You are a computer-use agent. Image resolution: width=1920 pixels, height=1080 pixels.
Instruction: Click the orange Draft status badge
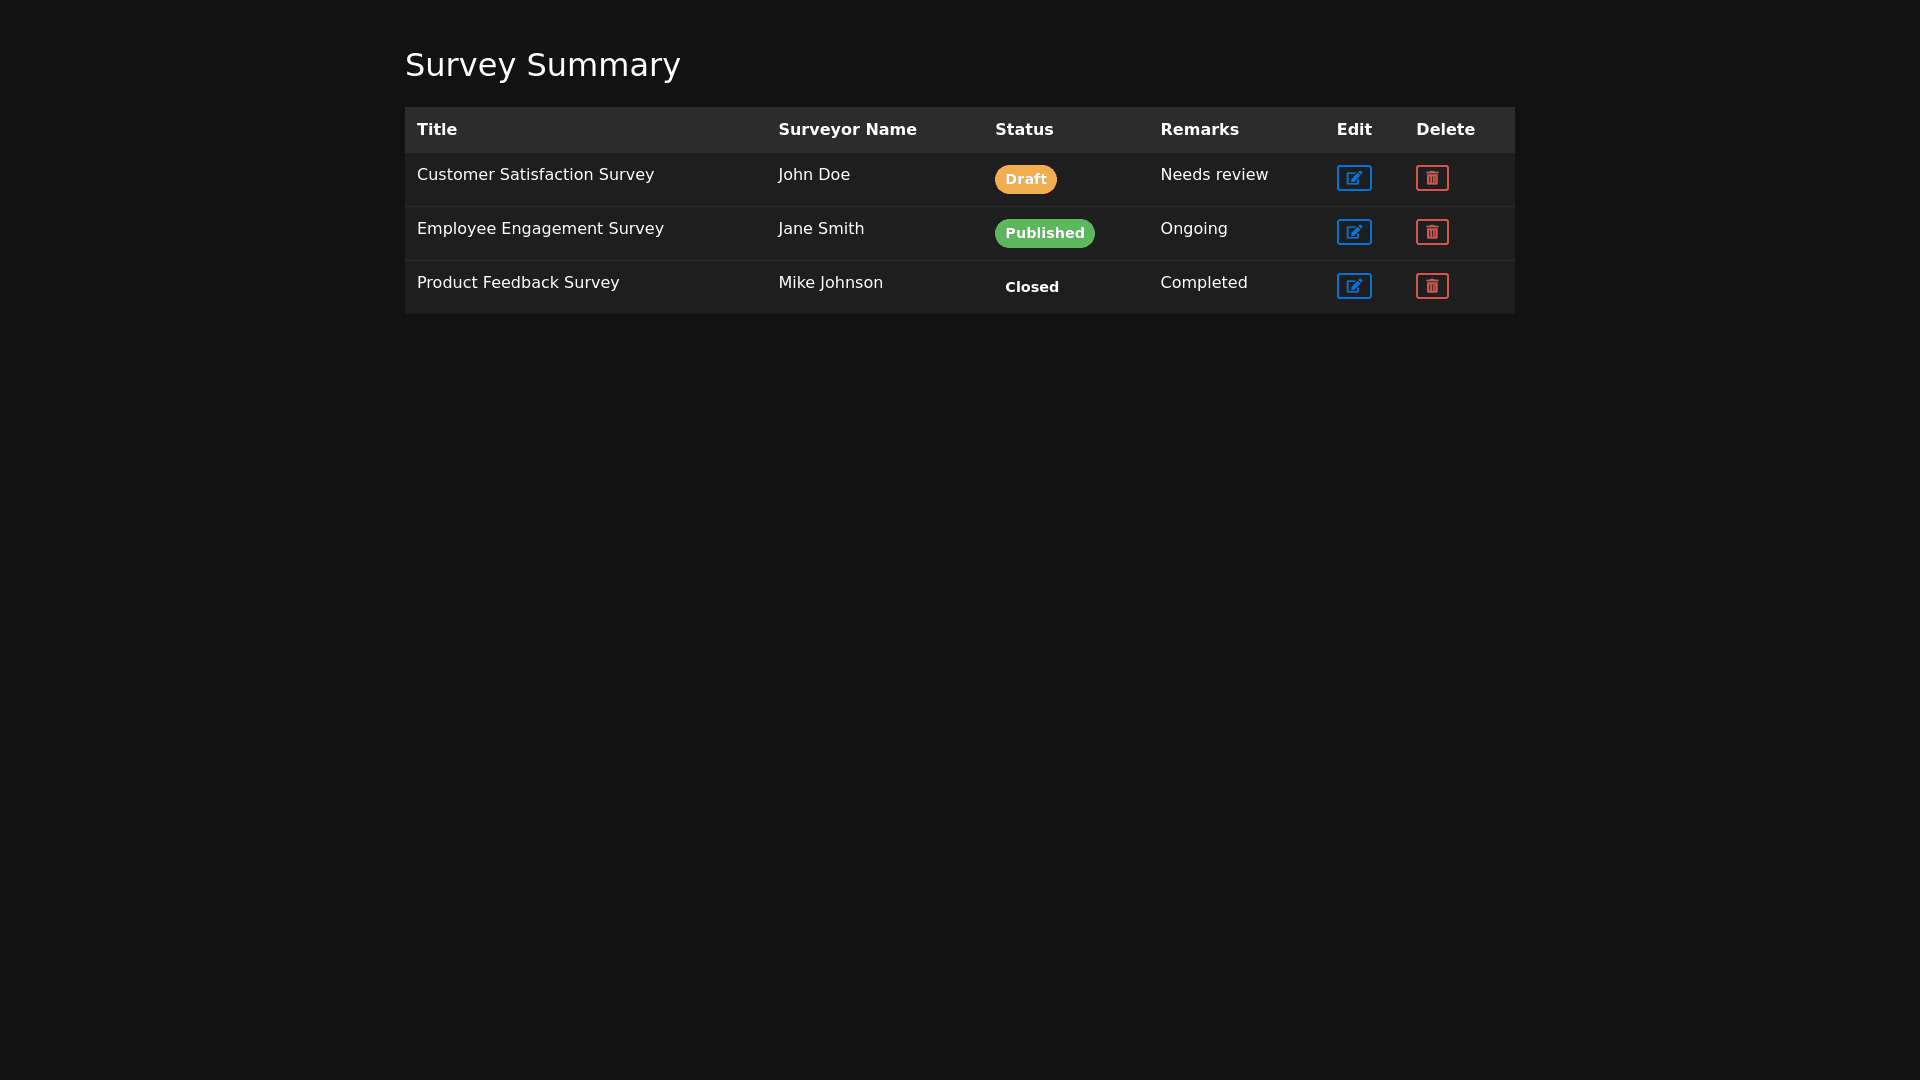click(1025, 179)
